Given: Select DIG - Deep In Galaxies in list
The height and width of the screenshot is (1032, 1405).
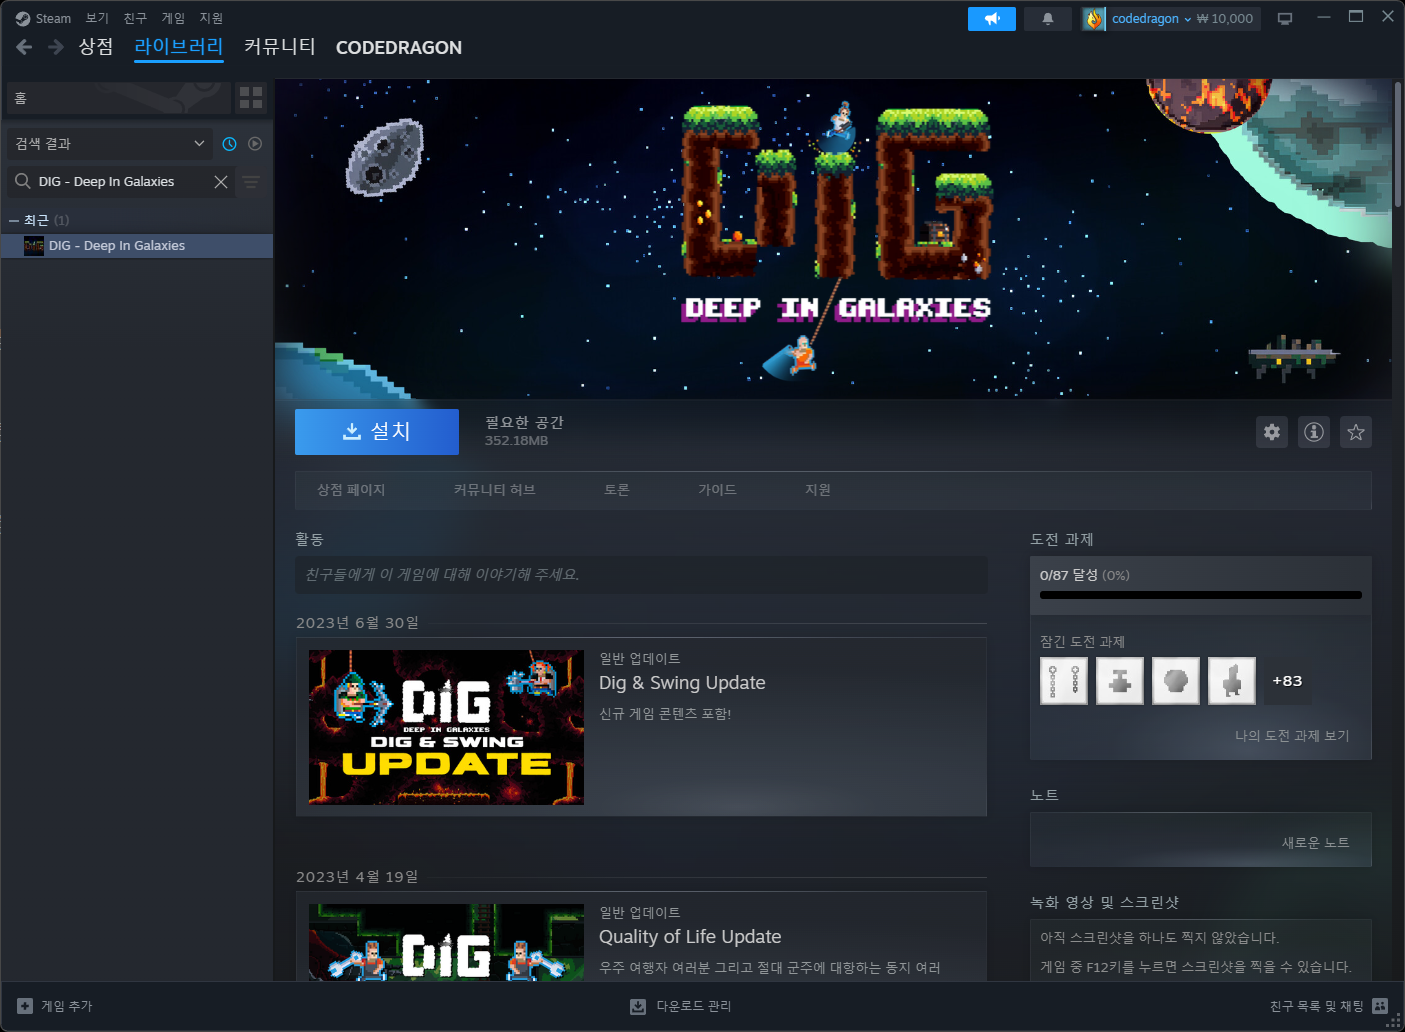Looking at the screenshot, I should pos(137,246).
